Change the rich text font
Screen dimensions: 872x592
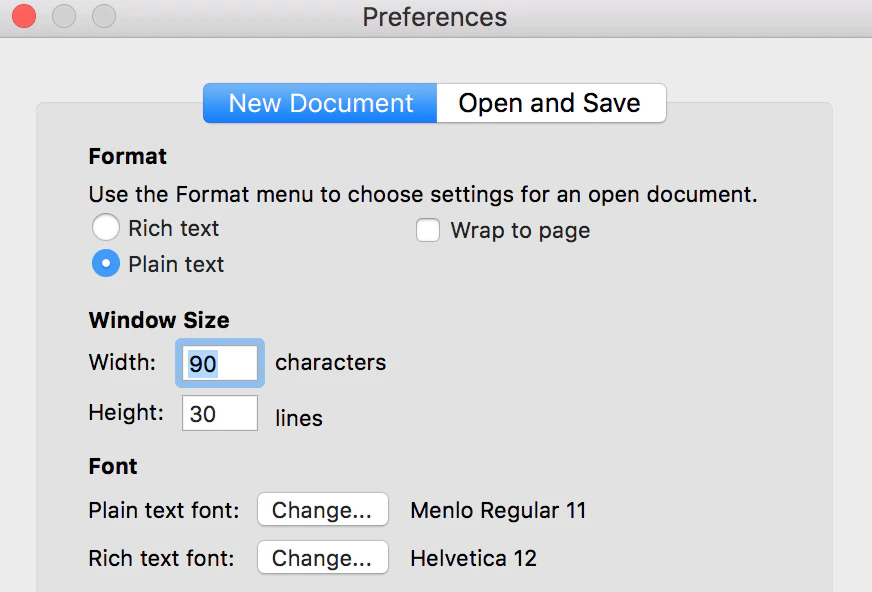click(x=323, y=557)
